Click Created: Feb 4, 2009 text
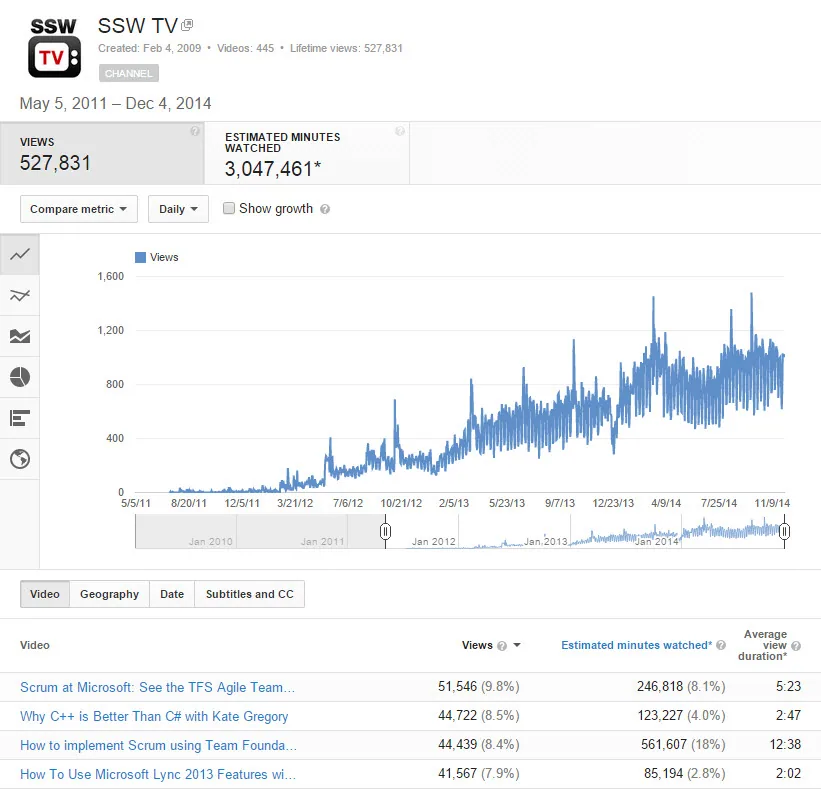 tap(149, 48)
